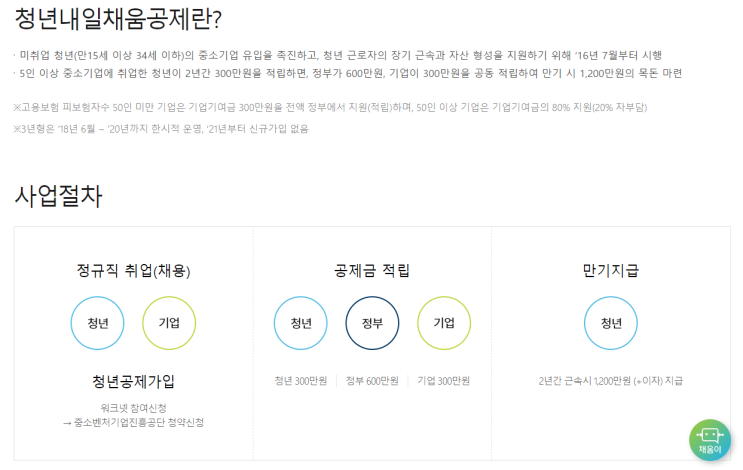743x470 pixels.
Task: Click the 기업 circle under 정규직 취업(채용)
Action: click(169, 323)
